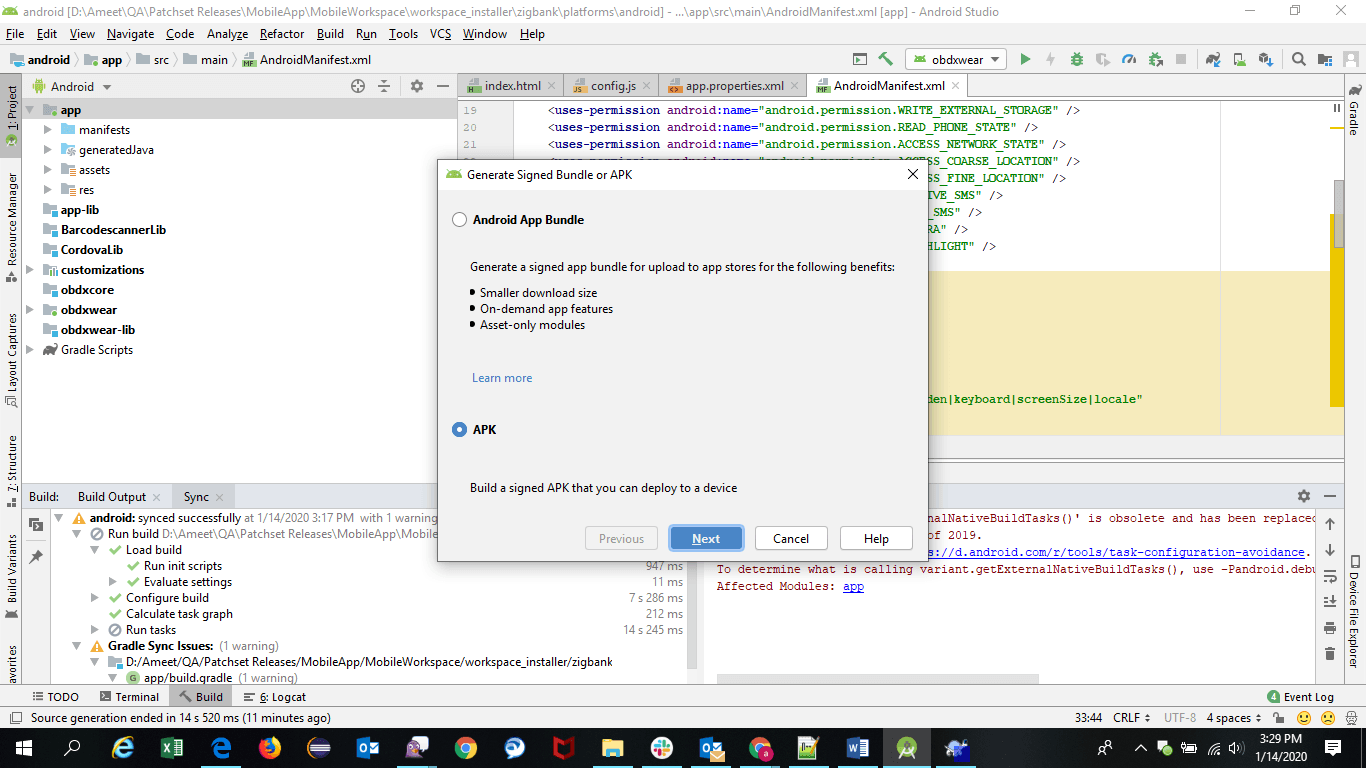Click the Search Everywhere magnifier icon

coord(1299,59)
